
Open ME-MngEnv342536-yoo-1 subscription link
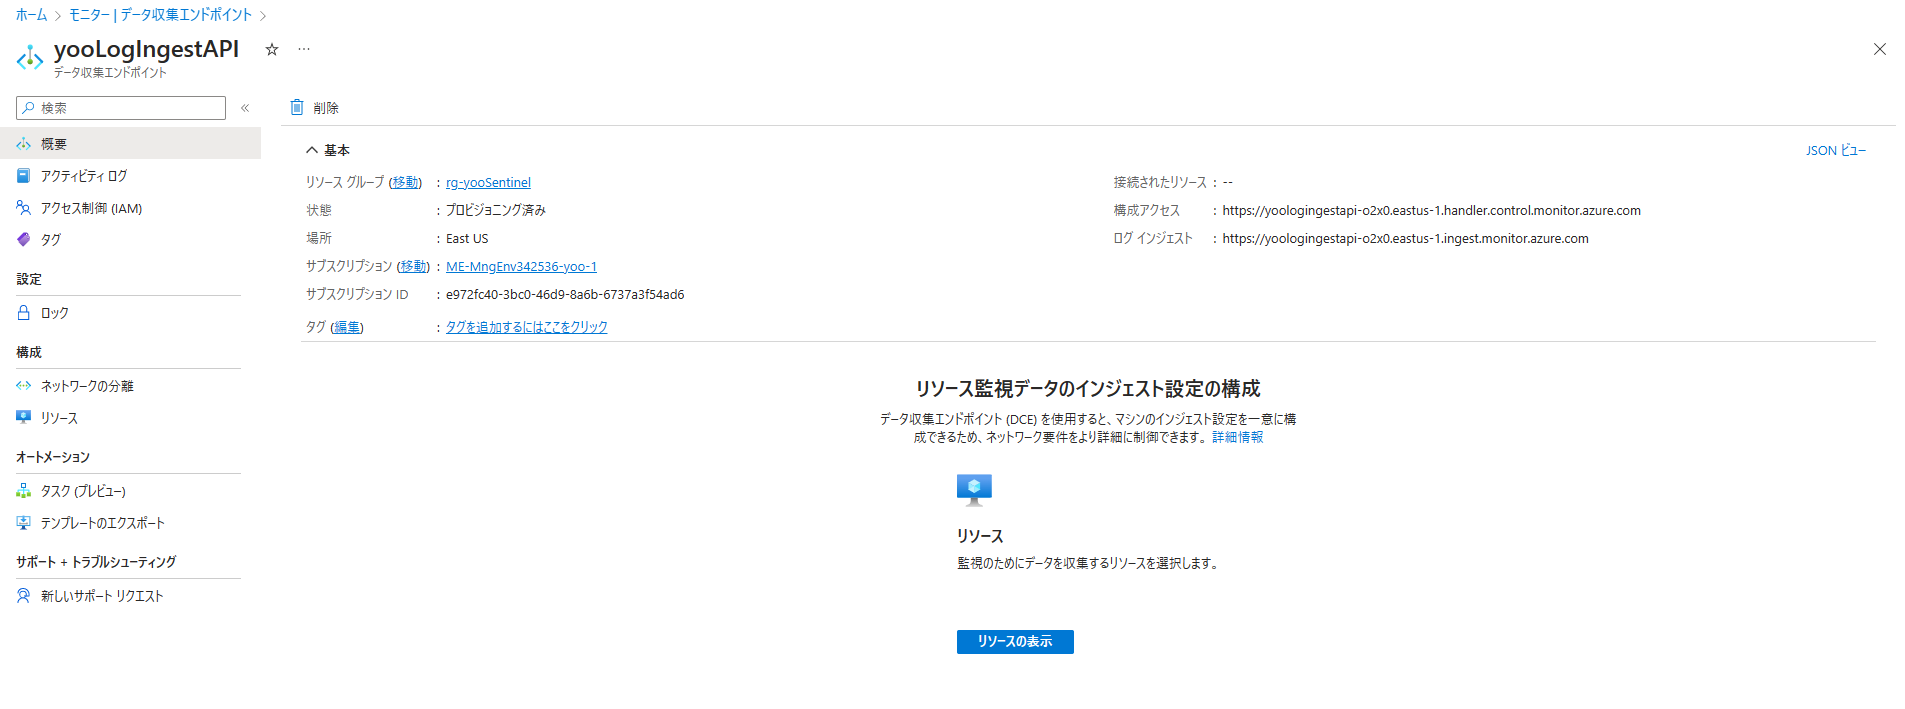tap(521, 266)
